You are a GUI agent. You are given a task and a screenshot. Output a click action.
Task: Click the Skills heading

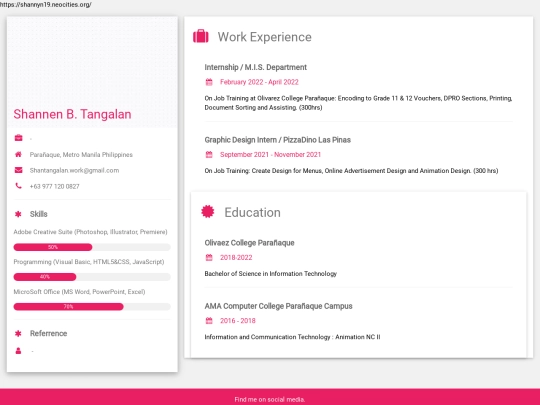(x=39, y=214)
